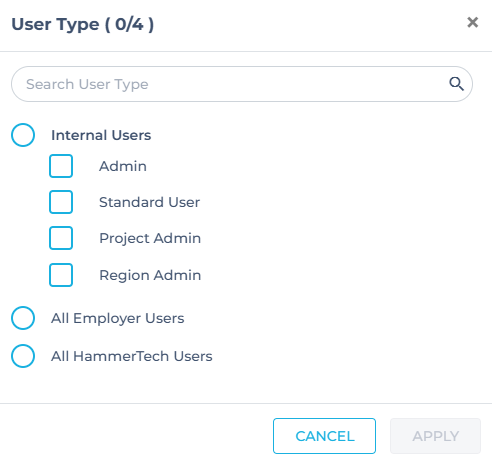Click the 'Admin' option label text

123,166
